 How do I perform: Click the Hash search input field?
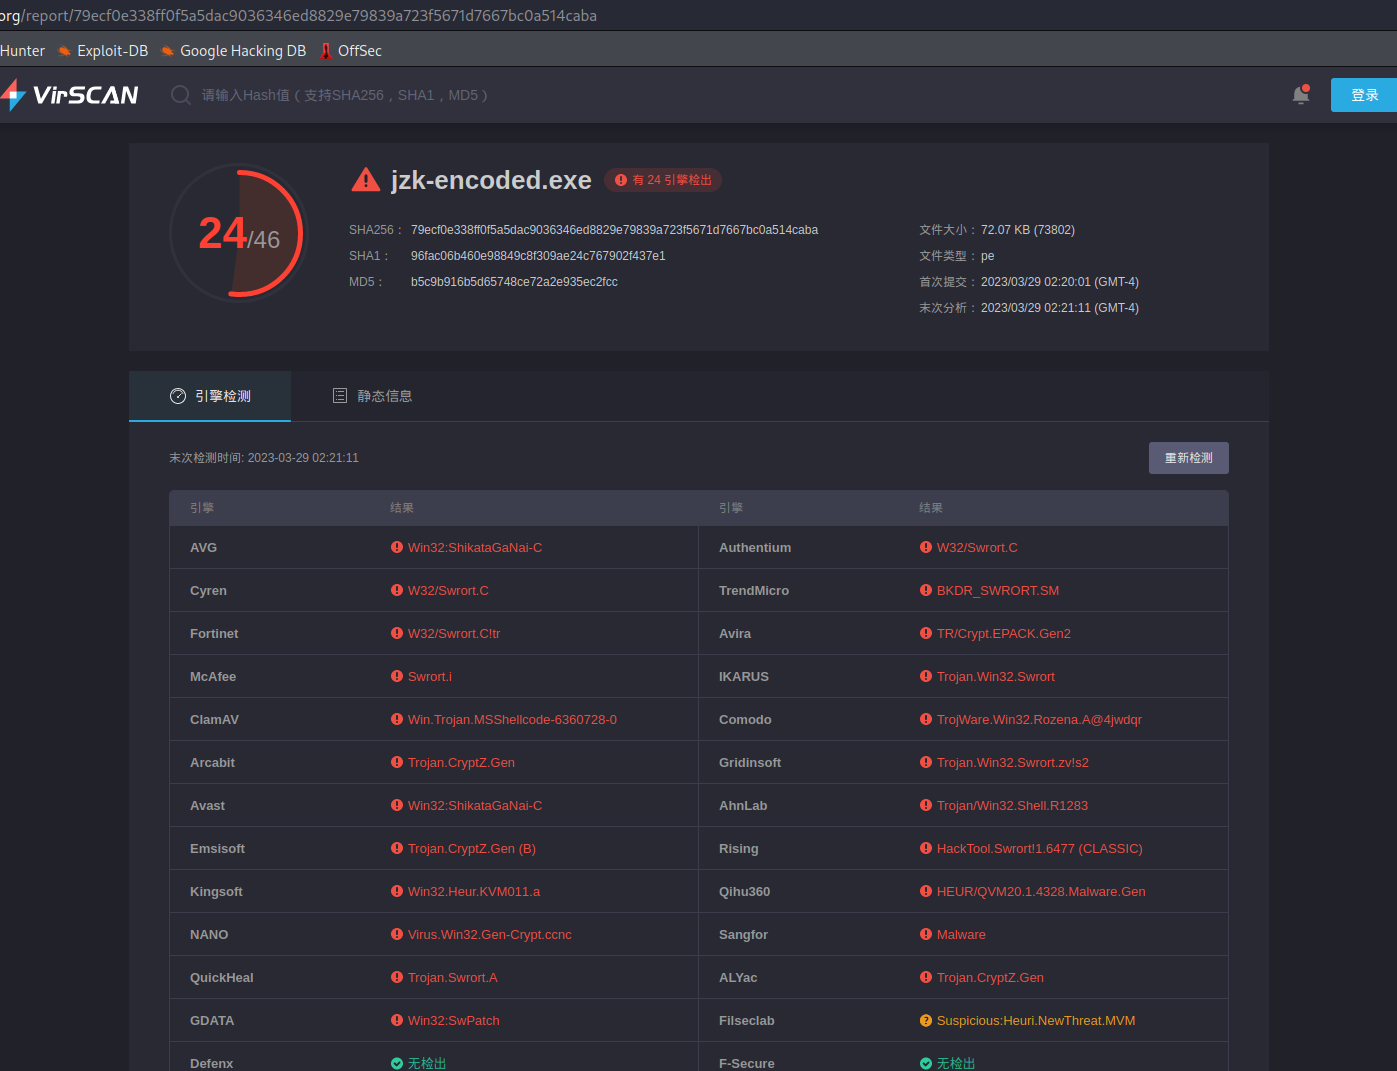click(x=345, y=95)
